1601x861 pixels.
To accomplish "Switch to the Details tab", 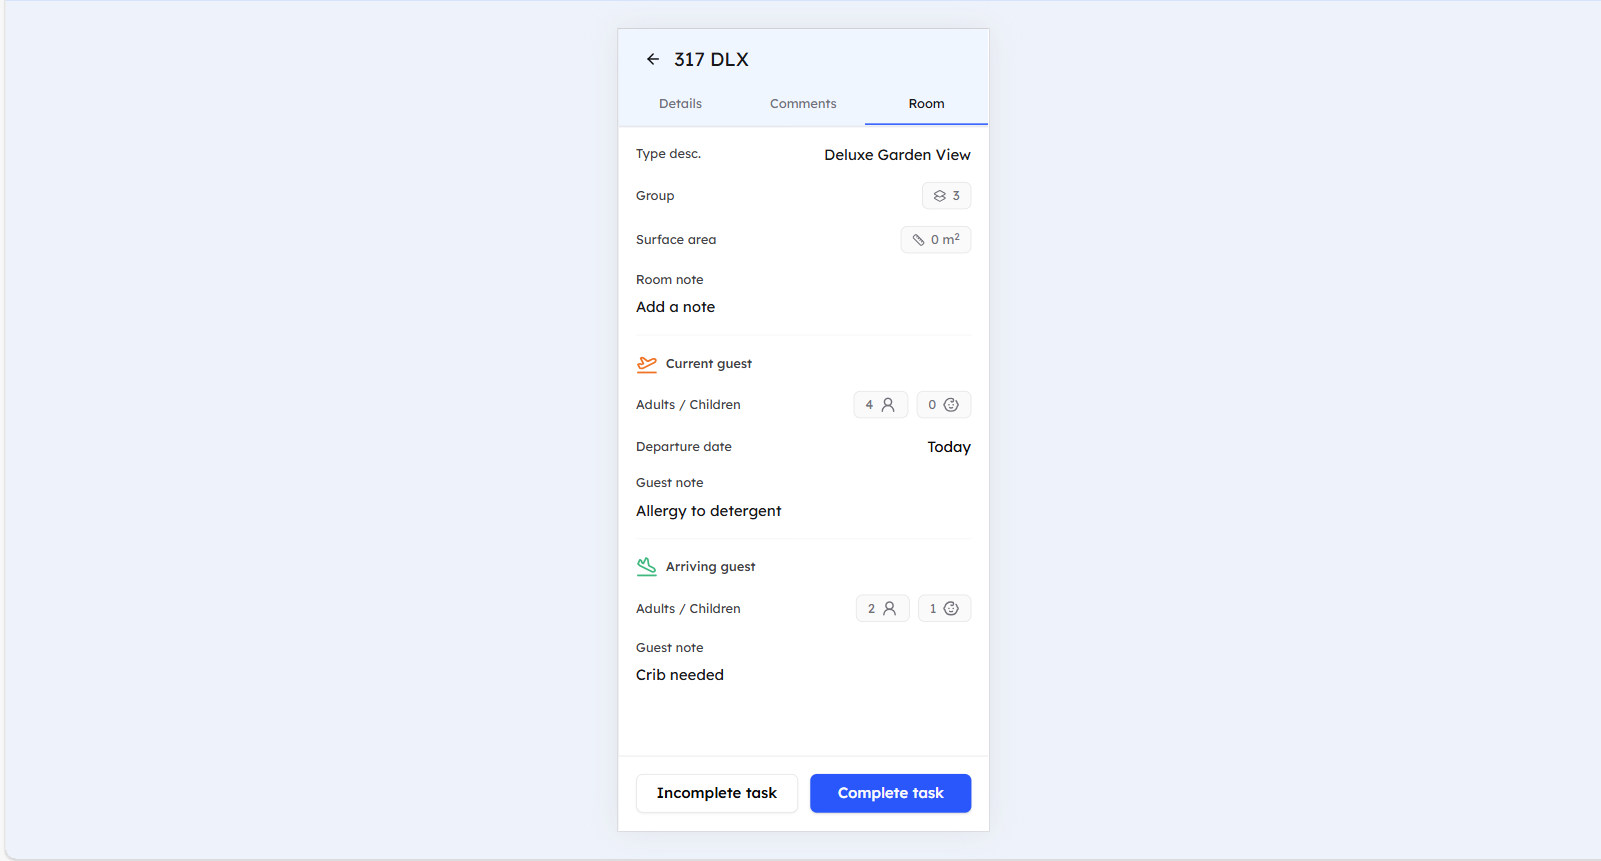I will point(680,104).
